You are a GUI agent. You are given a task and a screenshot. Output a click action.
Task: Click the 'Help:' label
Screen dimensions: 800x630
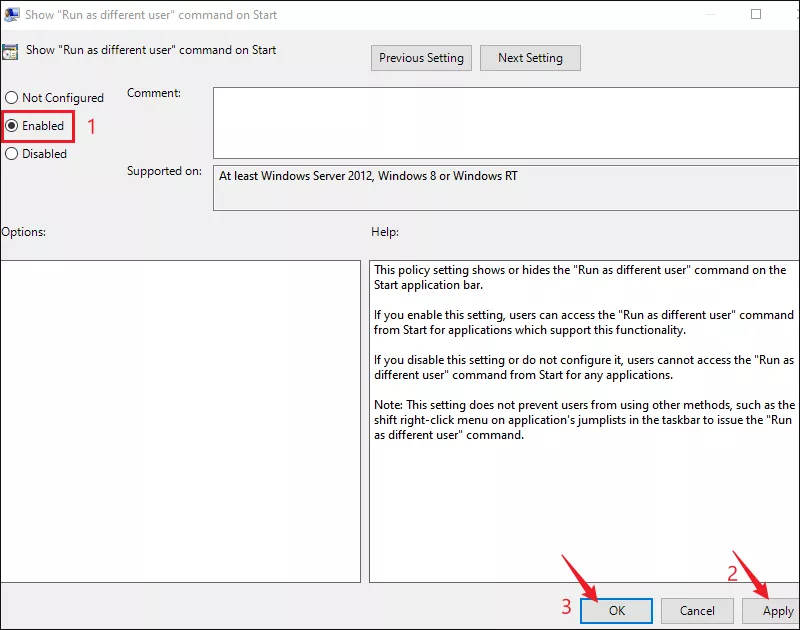pyautogui.click(x=385, y=232)
